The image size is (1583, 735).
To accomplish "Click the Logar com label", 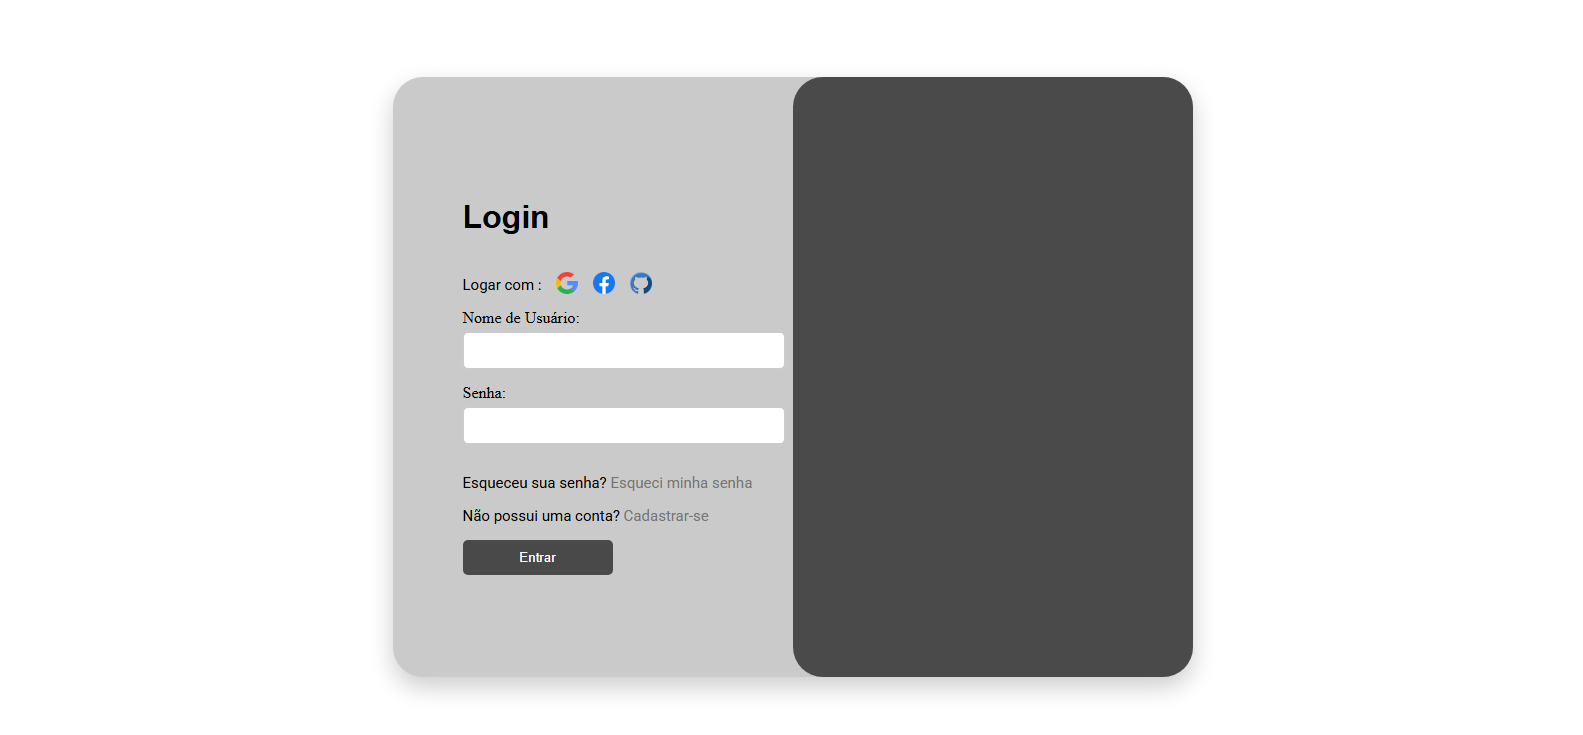I will (502, 285).
